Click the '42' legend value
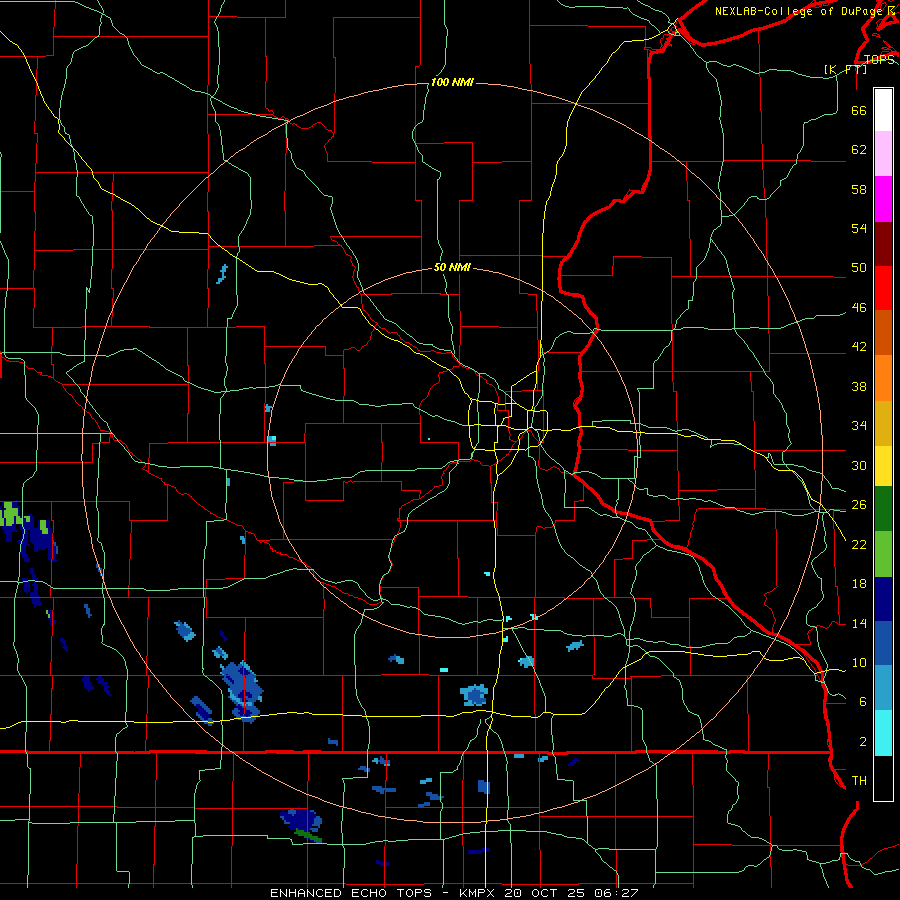Viewport: 900px width, 900px height. [x=859, y=347]
